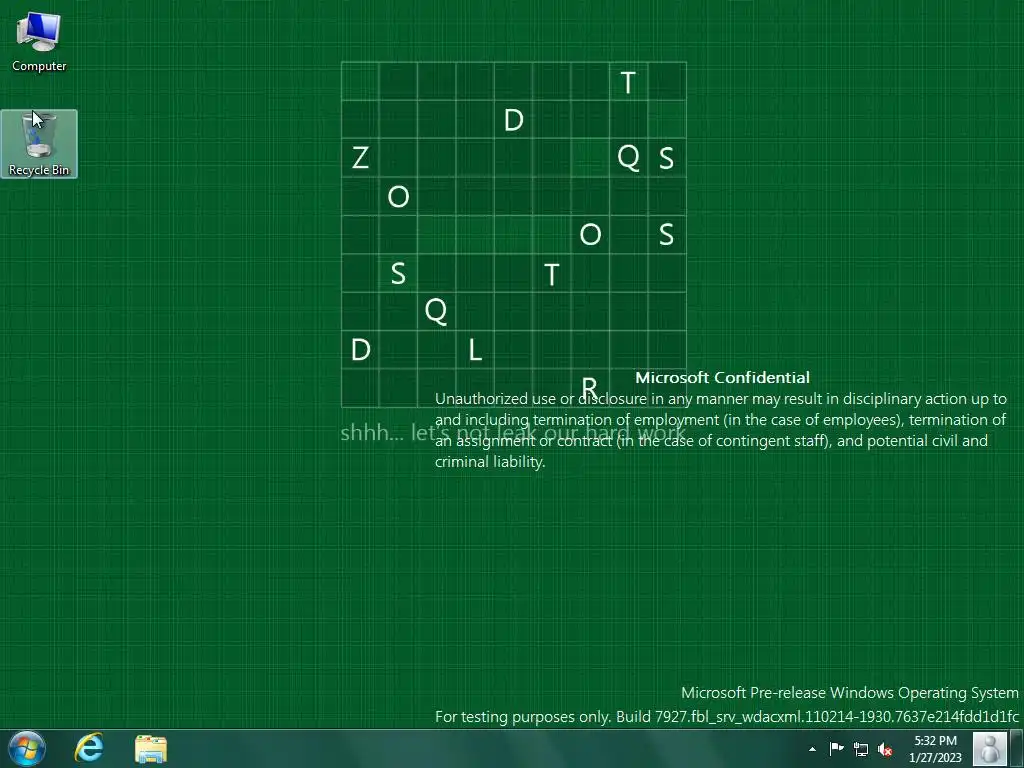Show hidden system tray icons
Screen dimensions: 1024x768
tap(812, 749)
